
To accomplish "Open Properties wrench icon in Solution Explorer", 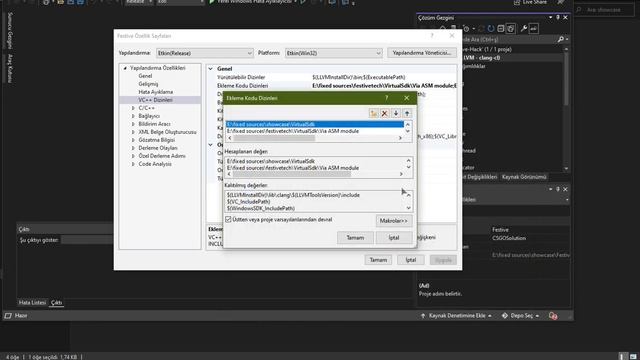I will tap(524, 29).
